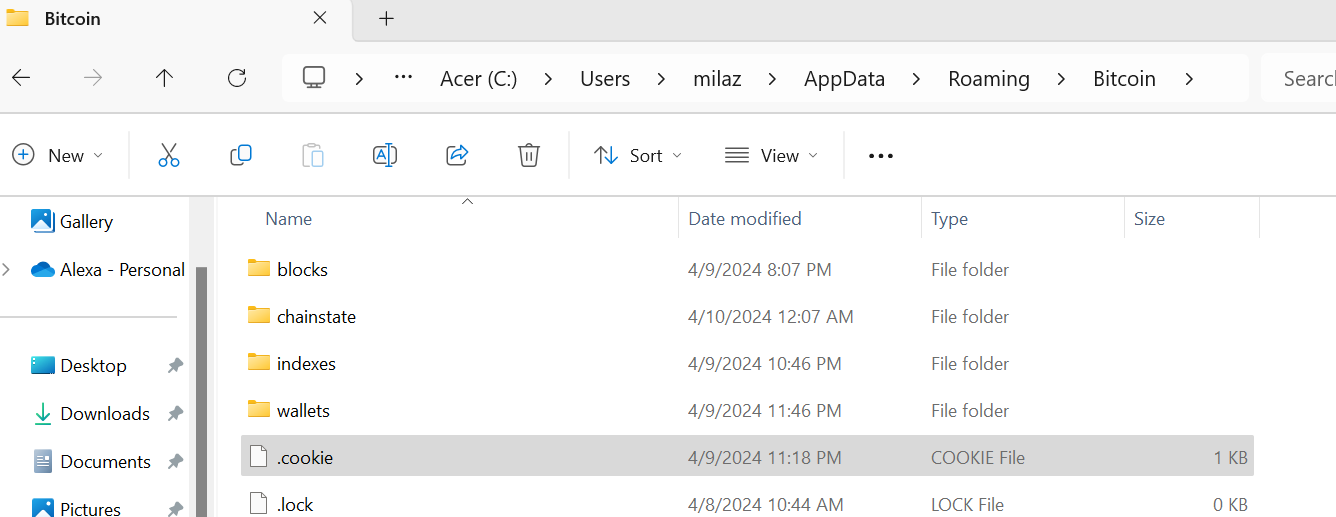
Task: Go up one folder level
Action: coord(165,78)
